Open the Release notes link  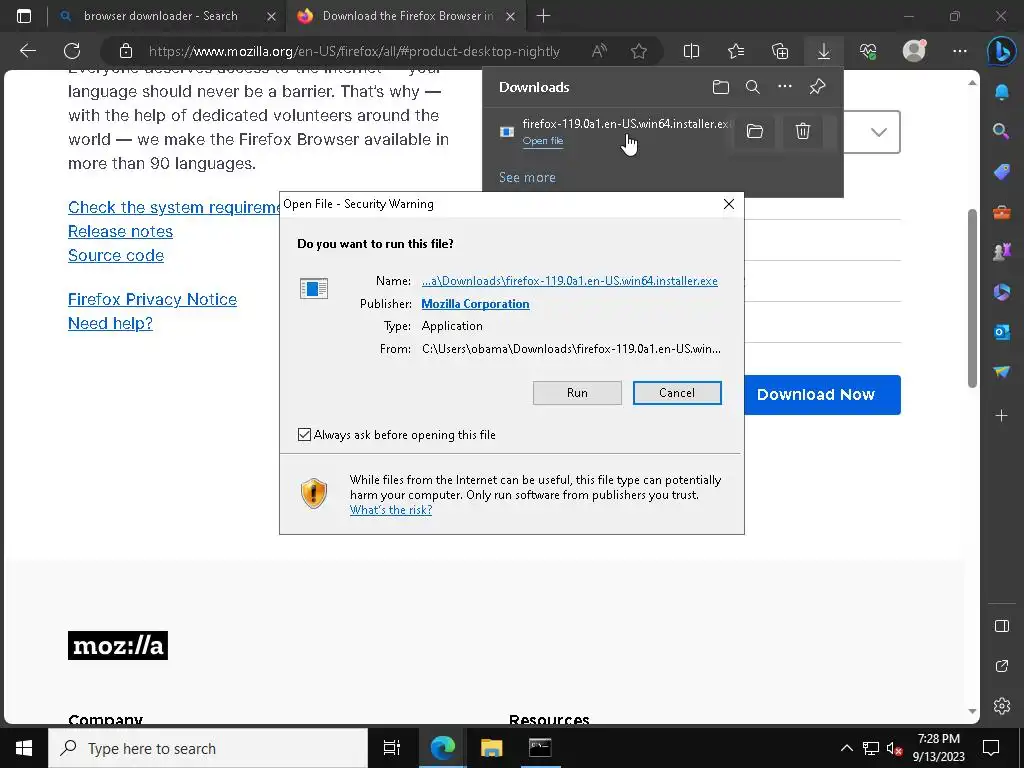coord(120,231)
